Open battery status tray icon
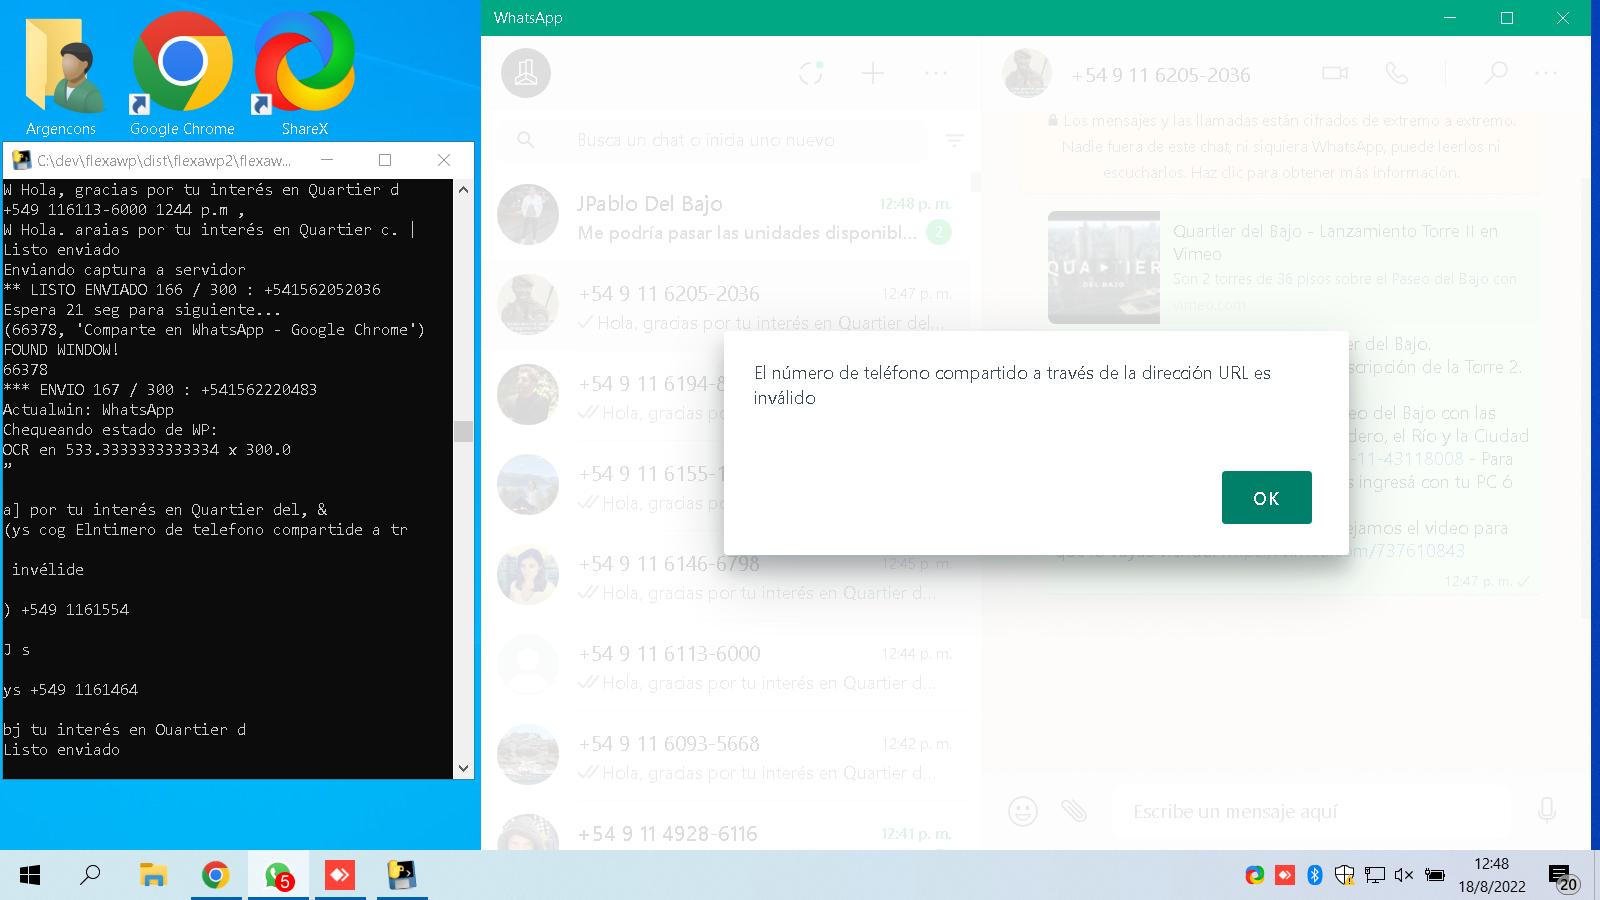The image size is (1600, 900). 1434,875
